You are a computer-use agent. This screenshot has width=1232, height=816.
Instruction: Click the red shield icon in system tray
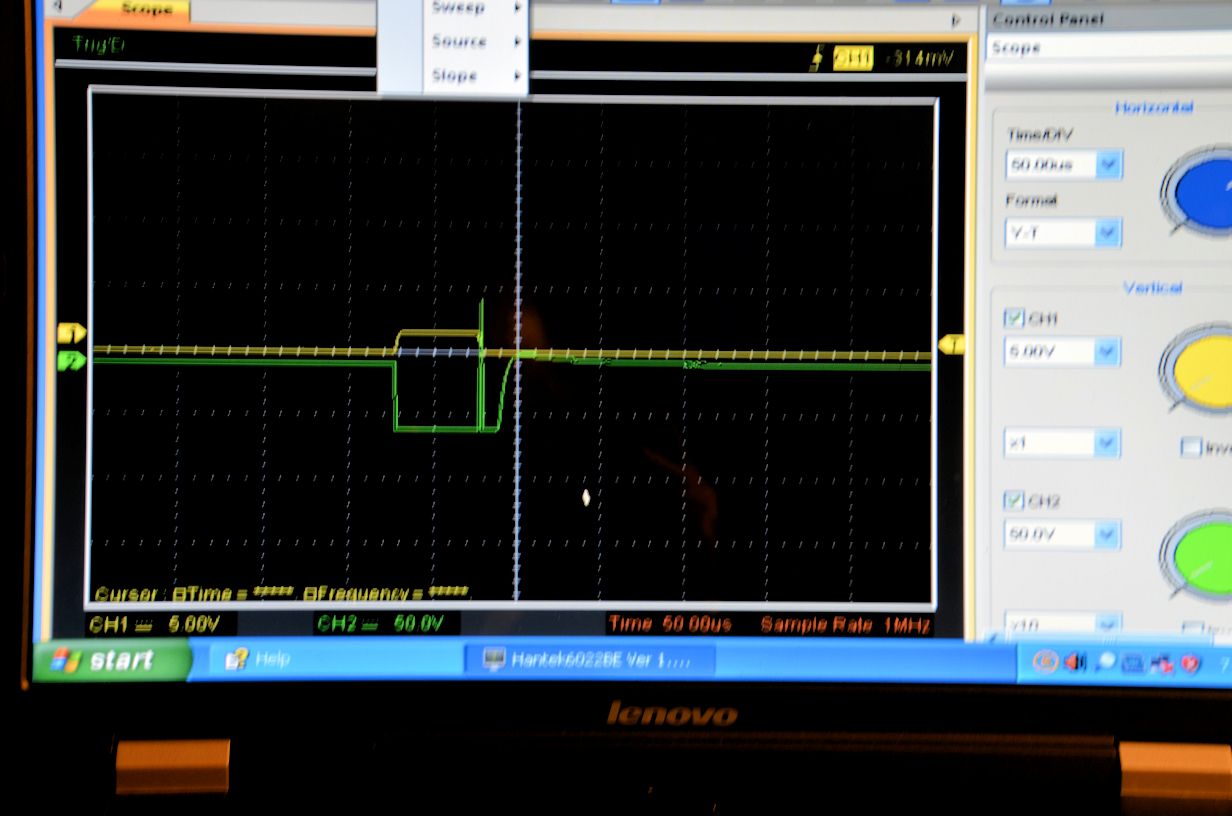coord(1190,662)
